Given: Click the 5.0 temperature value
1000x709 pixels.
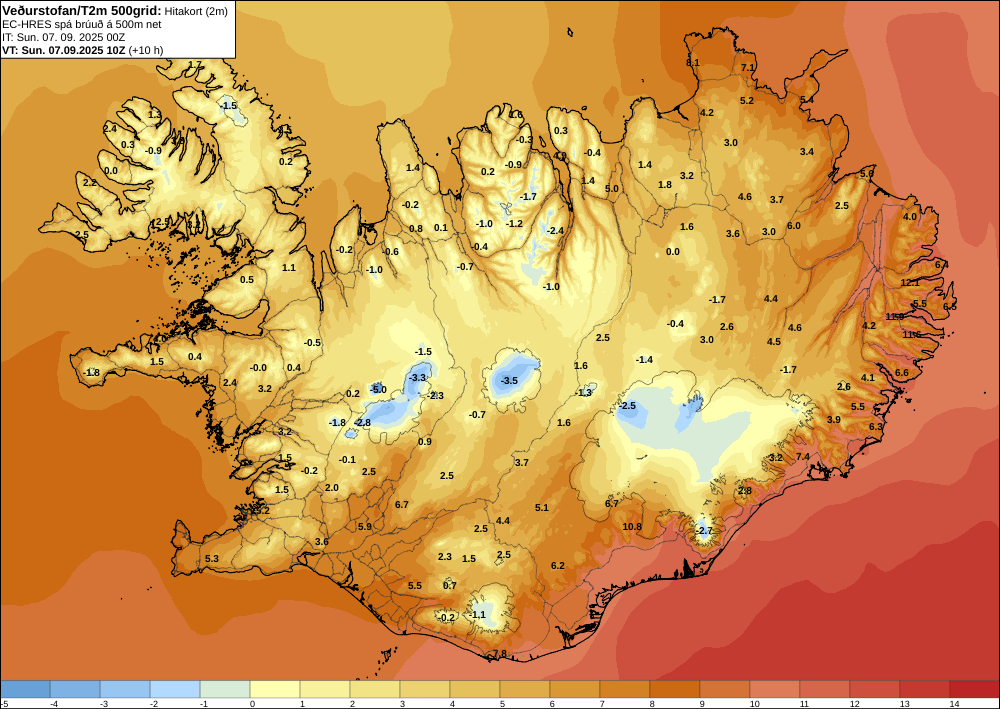Looking at the screenshot, I should (612, 189).
